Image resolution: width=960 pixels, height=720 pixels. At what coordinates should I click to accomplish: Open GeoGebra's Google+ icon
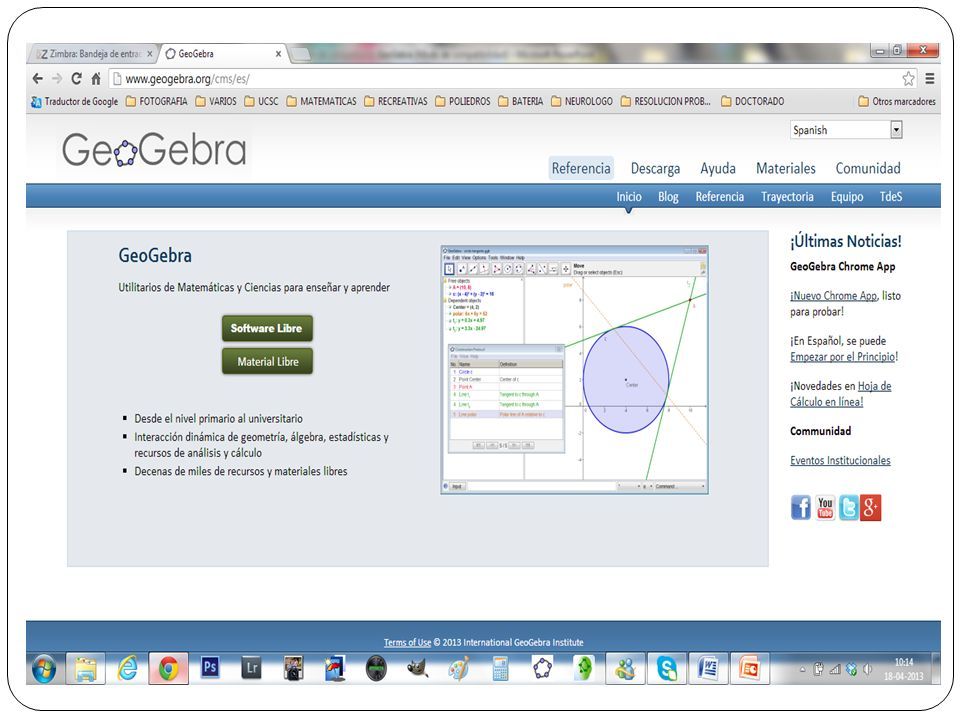click(871, 508)
